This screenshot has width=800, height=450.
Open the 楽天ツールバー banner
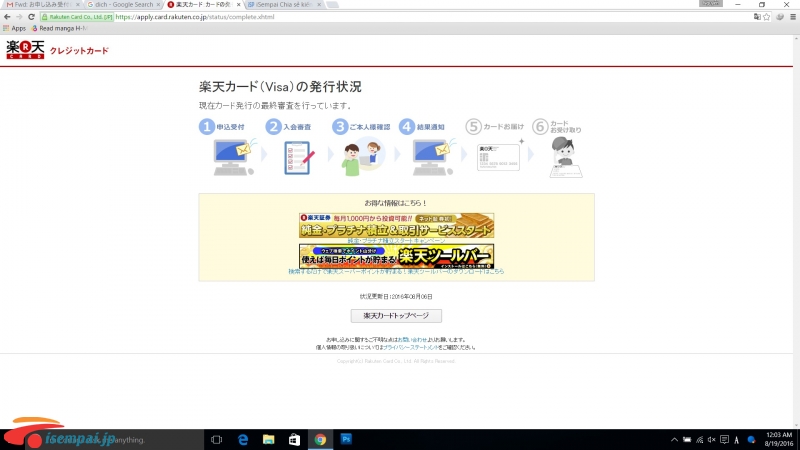(396, 256)
